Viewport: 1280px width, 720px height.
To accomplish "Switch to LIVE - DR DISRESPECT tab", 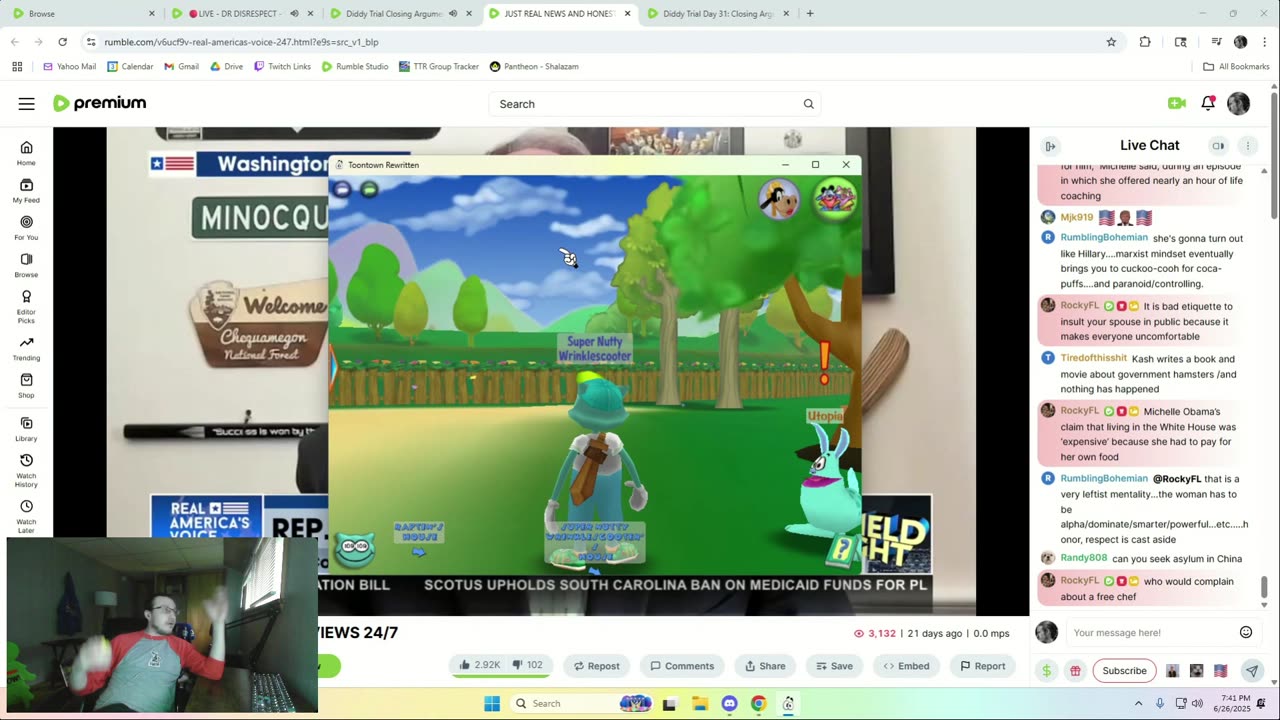I will [240, 14].
